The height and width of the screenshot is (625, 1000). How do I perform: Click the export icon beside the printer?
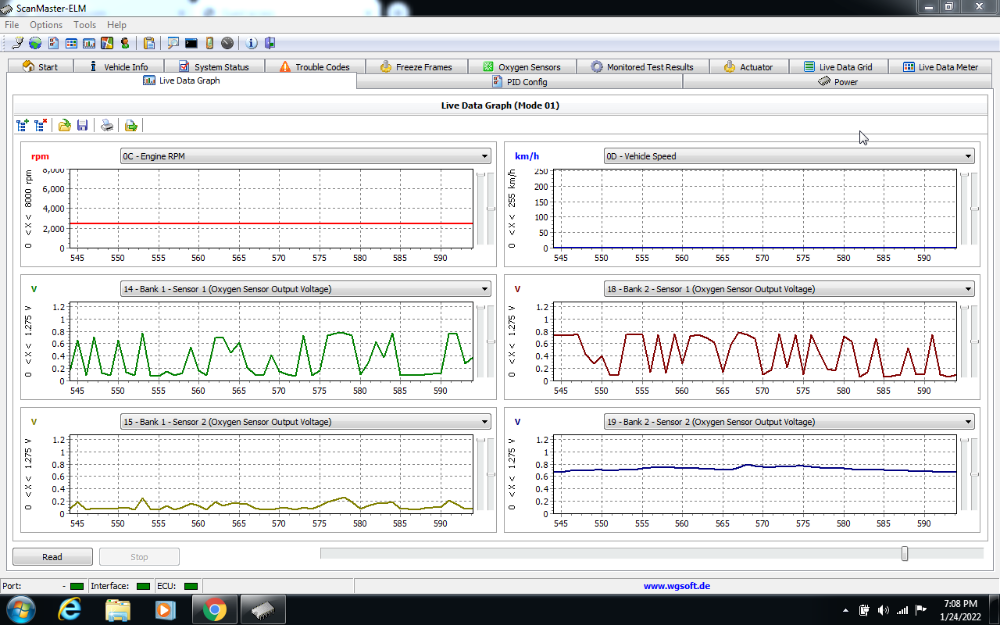pyautogui.click(x=131, y=125)
